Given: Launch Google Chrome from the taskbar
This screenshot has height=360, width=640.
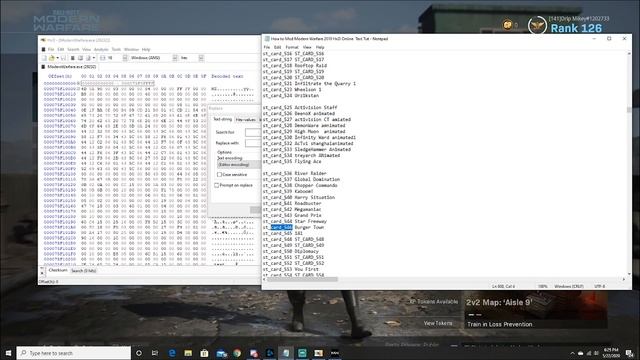Looking at the screenshot, I should coord(237,353).
